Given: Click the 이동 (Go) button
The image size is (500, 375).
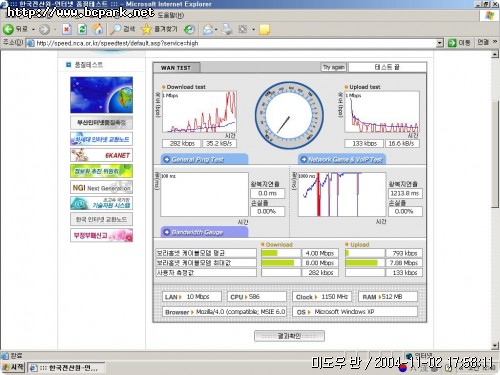Looking at the screenshot, I should click(x=459, y=43).
